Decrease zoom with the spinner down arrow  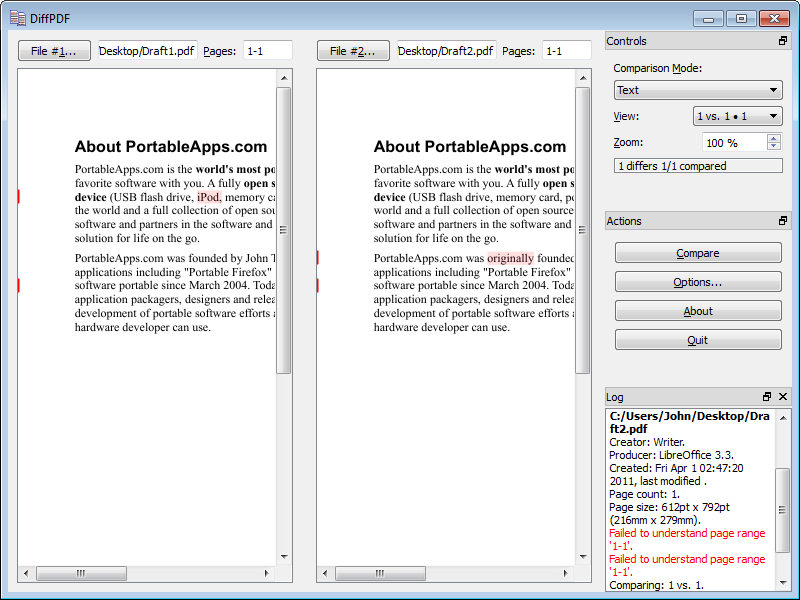tap(774, 147)
